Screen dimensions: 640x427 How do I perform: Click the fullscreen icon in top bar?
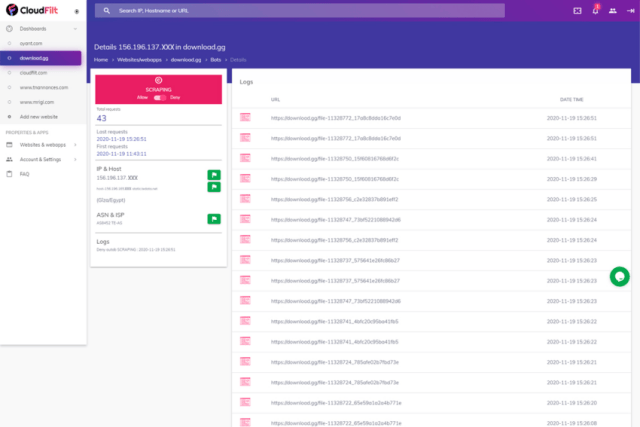[578, 11]
